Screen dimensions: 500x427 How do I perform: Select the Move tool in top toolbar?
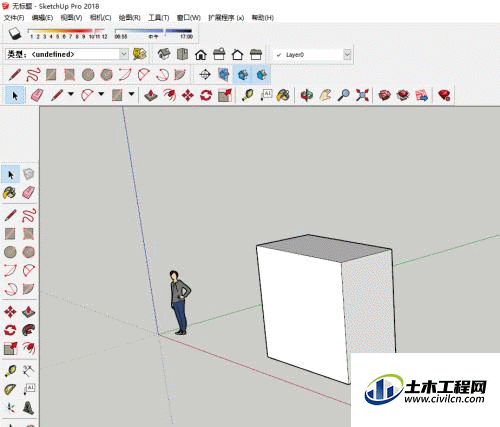click(x=188, y=95)
